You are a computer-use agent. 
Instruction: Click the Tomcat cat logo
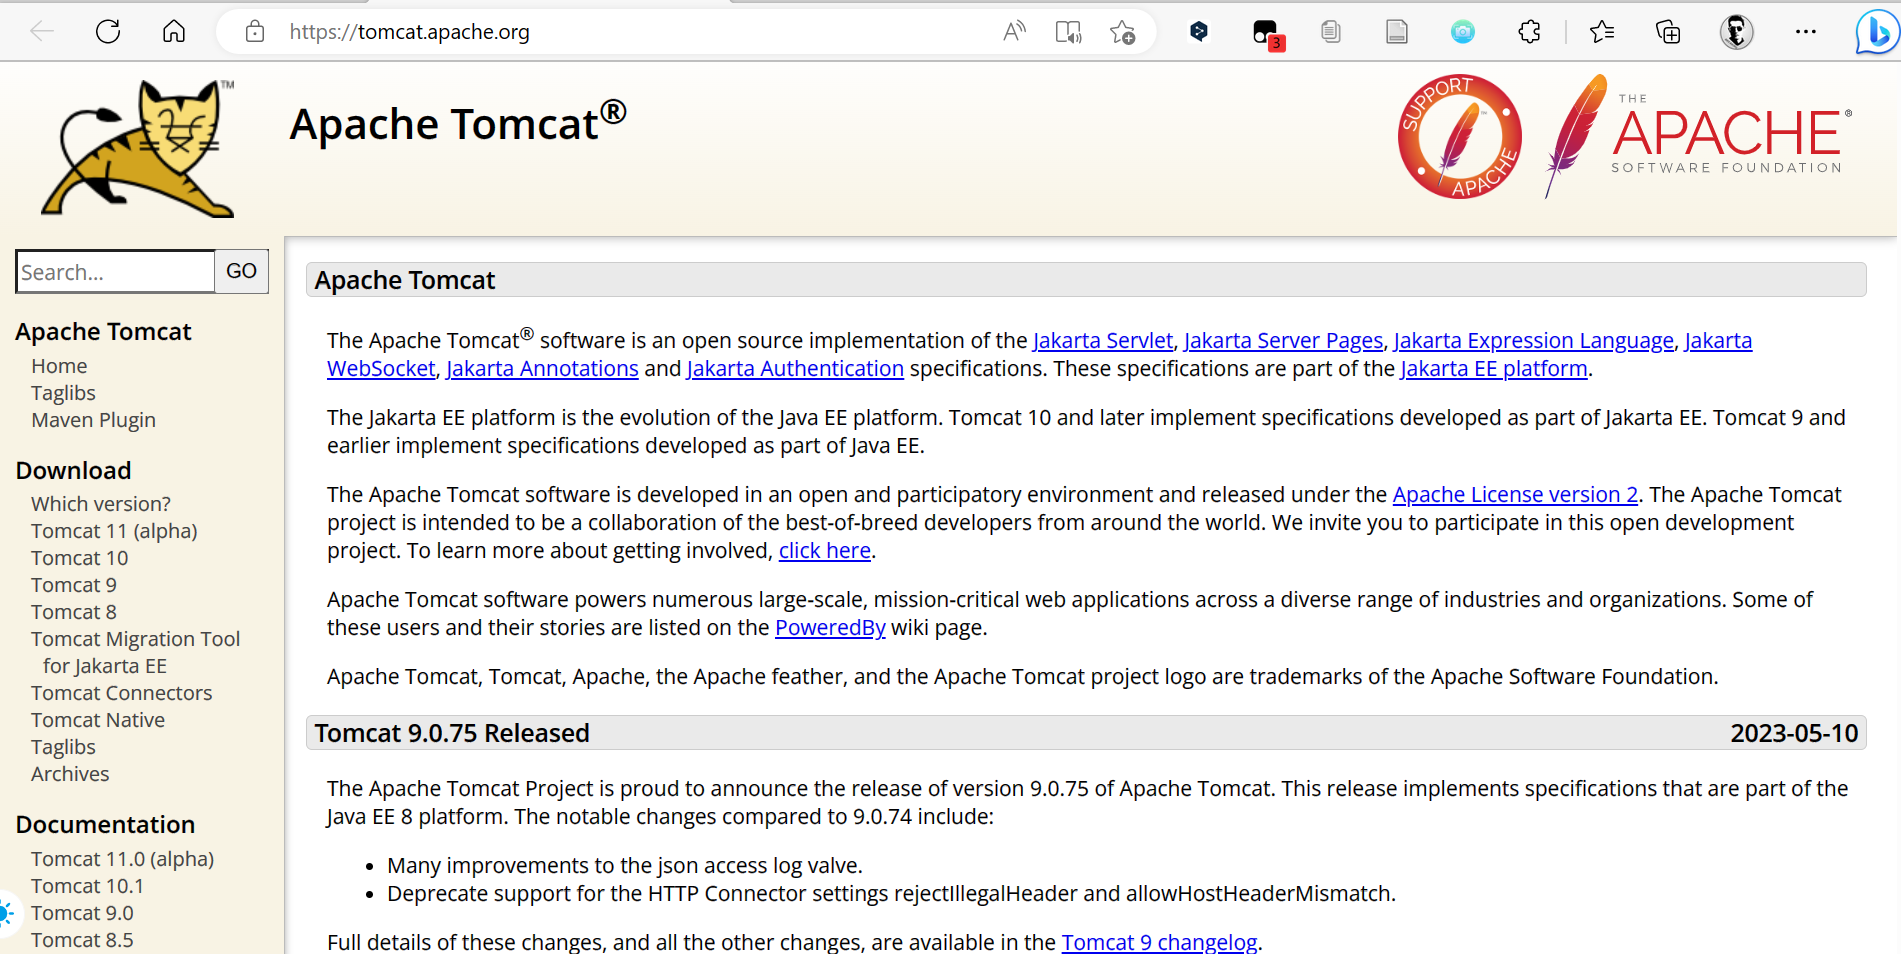138,148
